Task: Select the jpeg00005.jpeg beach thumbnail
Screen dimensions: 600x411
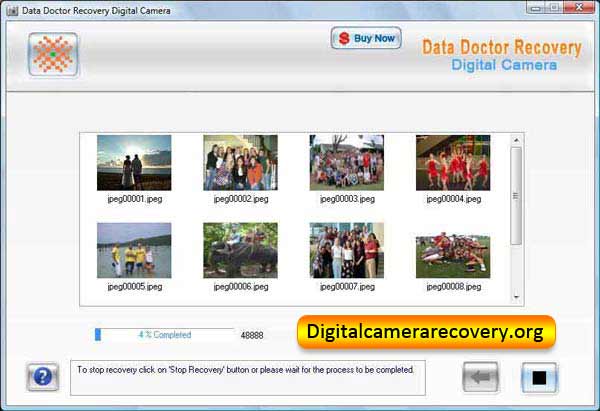Action: point(134,250)
